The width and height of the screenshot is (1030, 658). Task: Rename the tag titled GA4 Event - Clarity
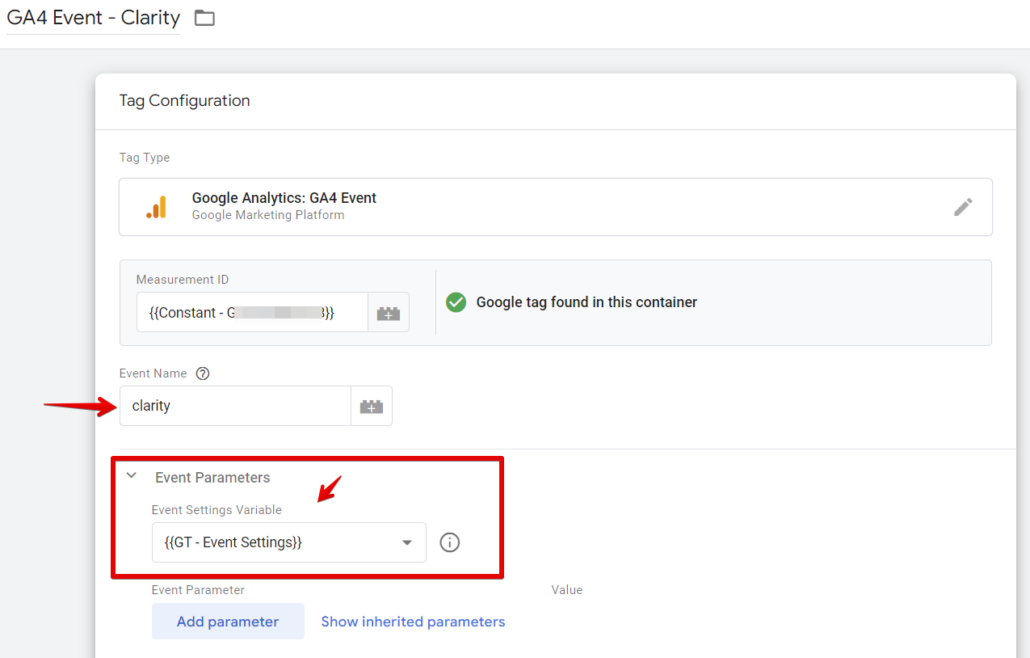pos(92,17)
